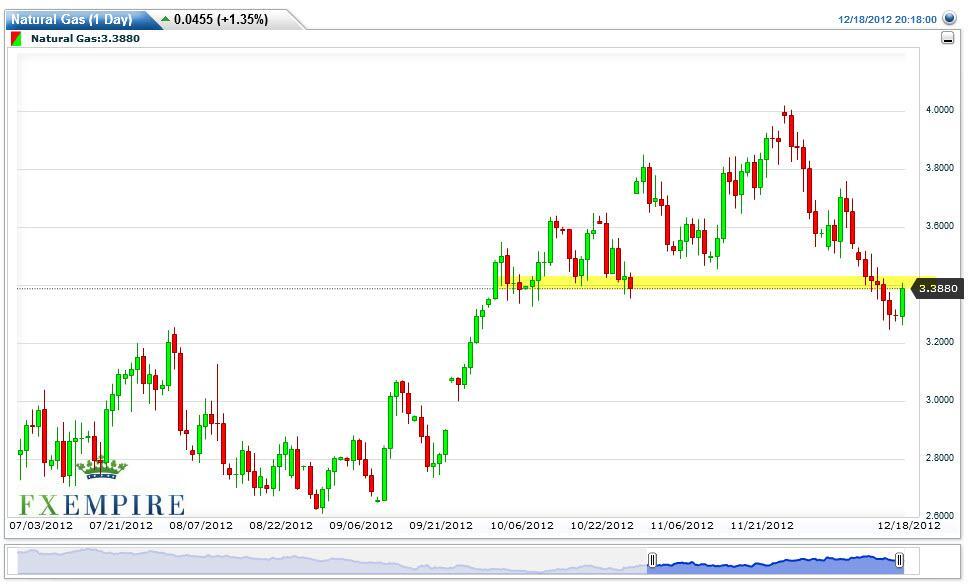Click the 4.0000 price axis label
Viewport: 969px width, 585px height.
[938, 110]
